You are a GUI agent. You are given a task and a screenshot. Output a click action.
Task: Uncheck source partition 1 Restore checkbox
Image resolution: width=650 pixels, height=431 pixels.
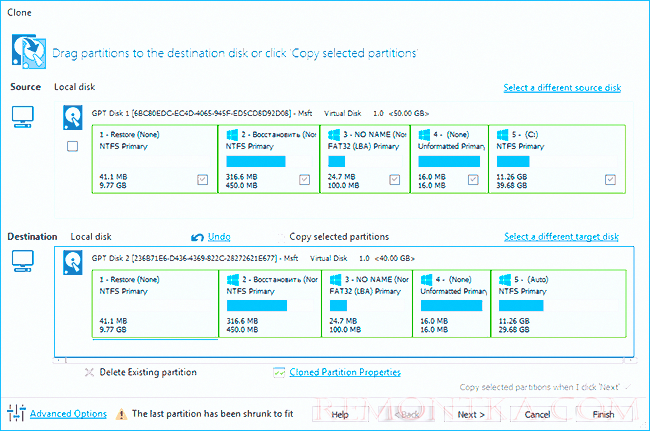(202, 179)
